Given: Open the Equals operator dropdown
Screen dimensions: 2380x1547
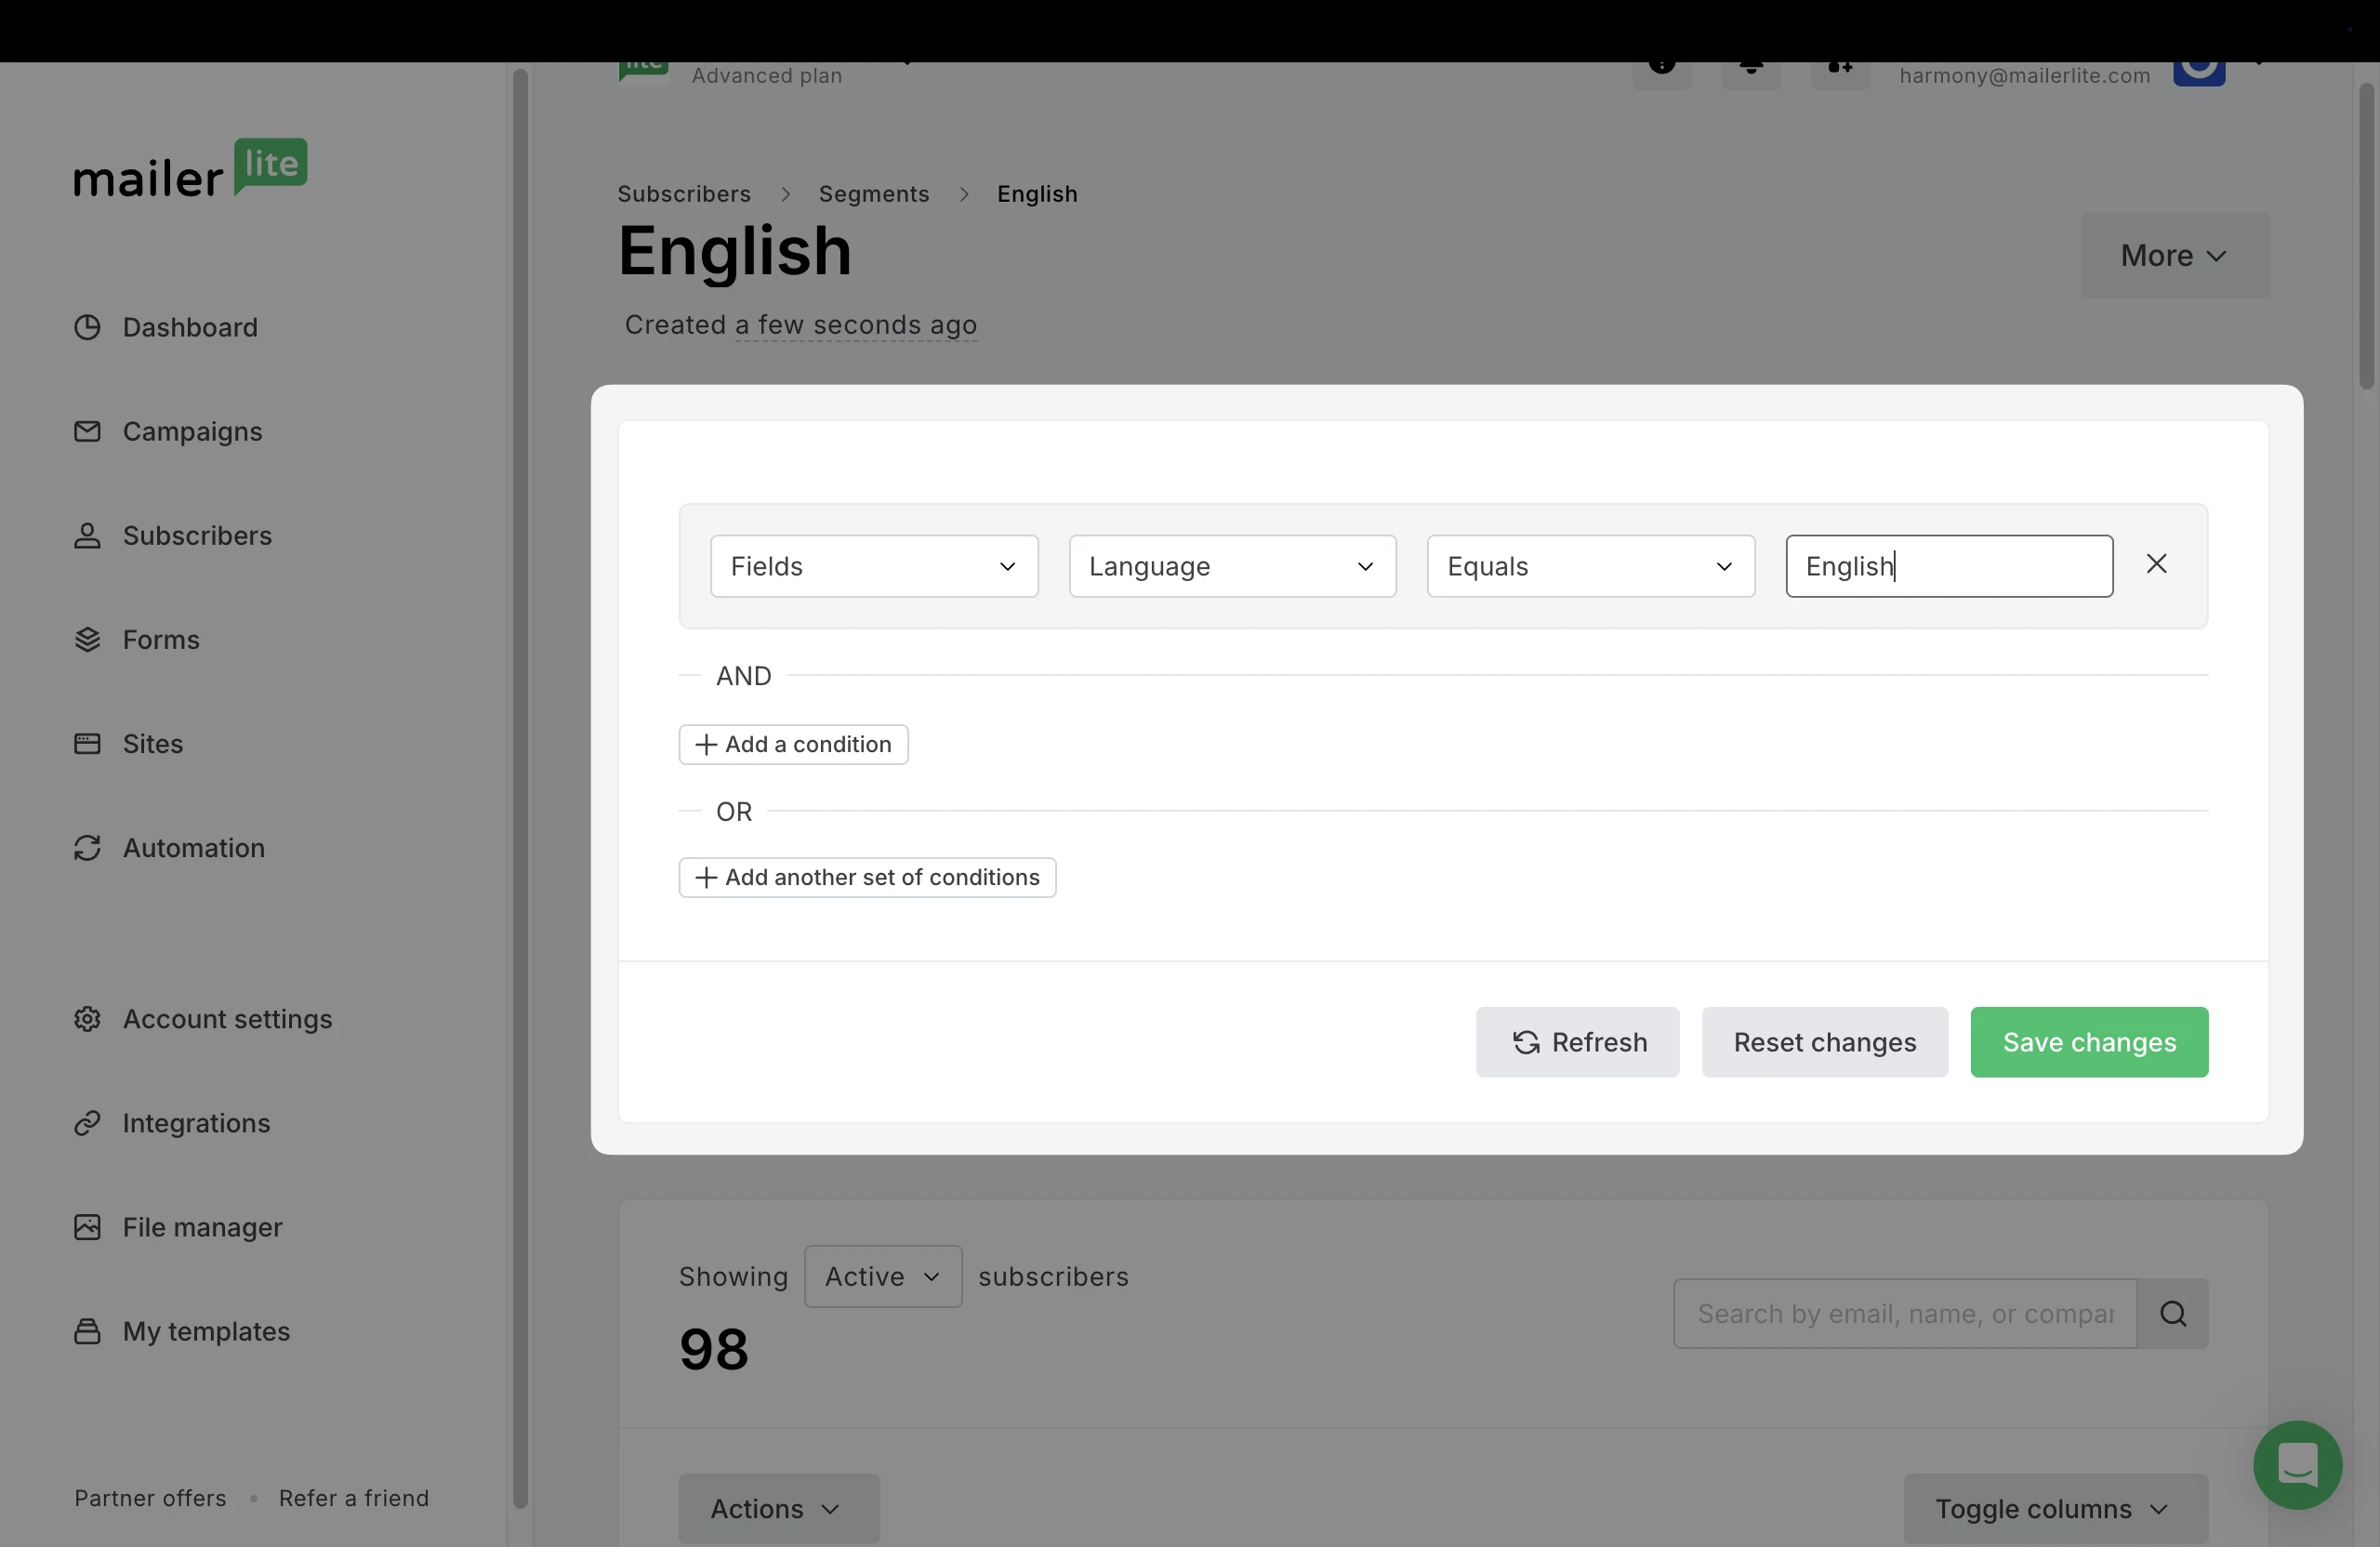Looking at the screenshot, I should (x=1590, y=566).
